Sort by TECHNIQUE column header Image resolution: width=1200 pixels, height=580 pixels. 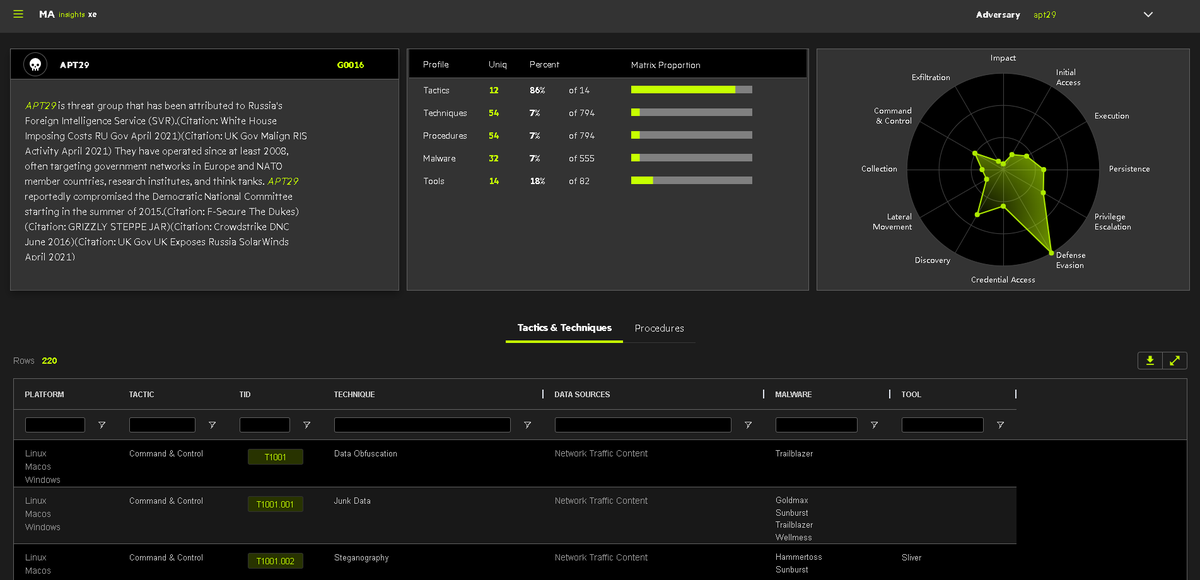(355, 394)
